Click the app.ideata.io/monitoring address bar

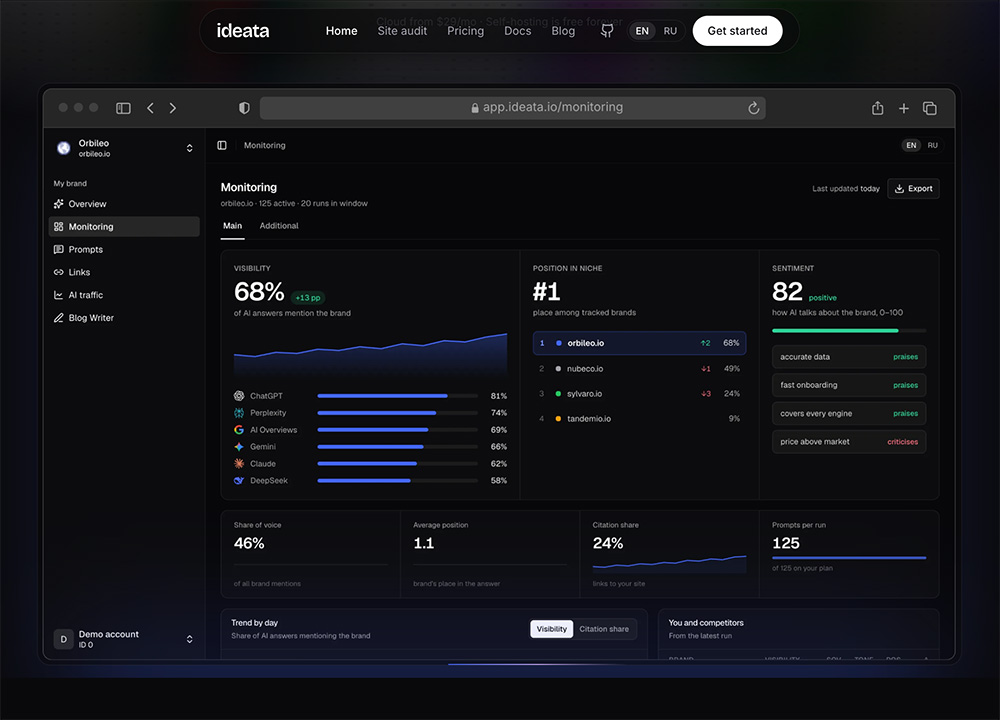(x=513, y=108)
